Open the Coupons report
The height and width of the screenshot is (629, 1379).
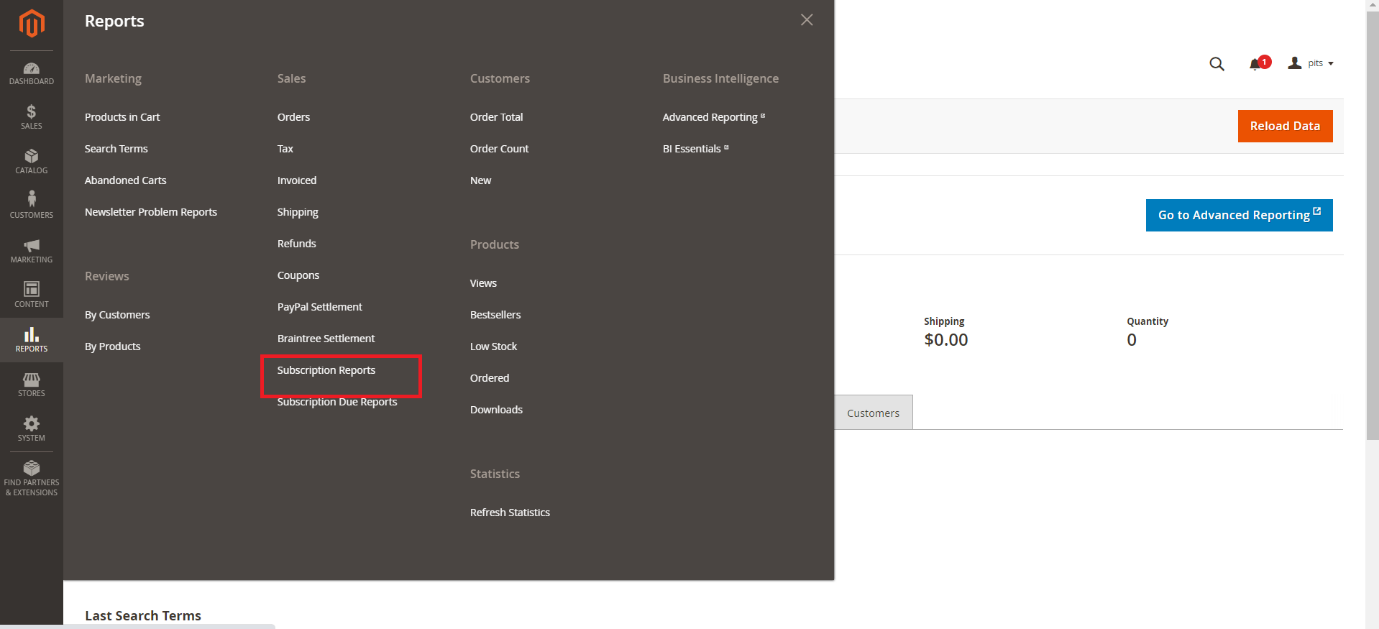point(298,276)
